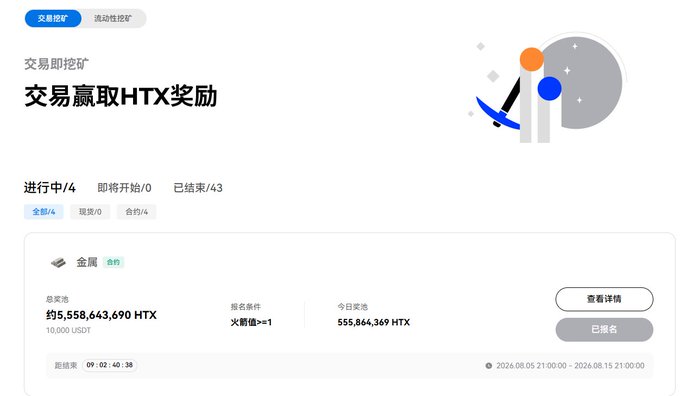Click the 2026.08.05 – 2026.08.15 date range
The height and width of the screenshot is (396, 680).
[x=570, y=366]
